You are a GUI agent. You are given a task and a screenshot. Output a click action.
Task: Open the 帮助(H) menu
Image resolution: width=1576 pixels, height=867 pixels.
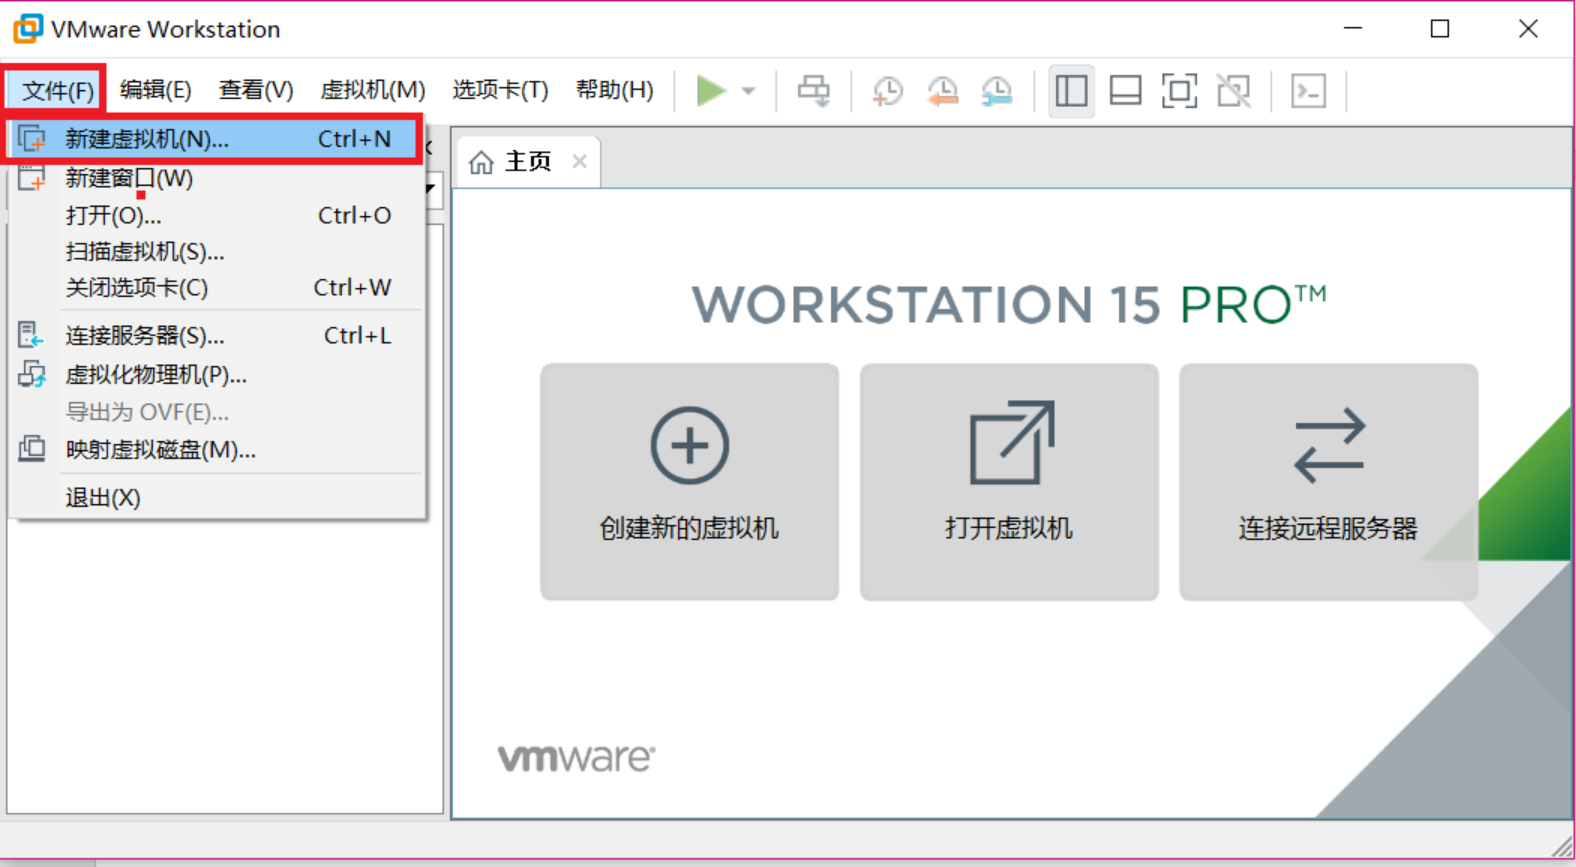click(614, 90)
